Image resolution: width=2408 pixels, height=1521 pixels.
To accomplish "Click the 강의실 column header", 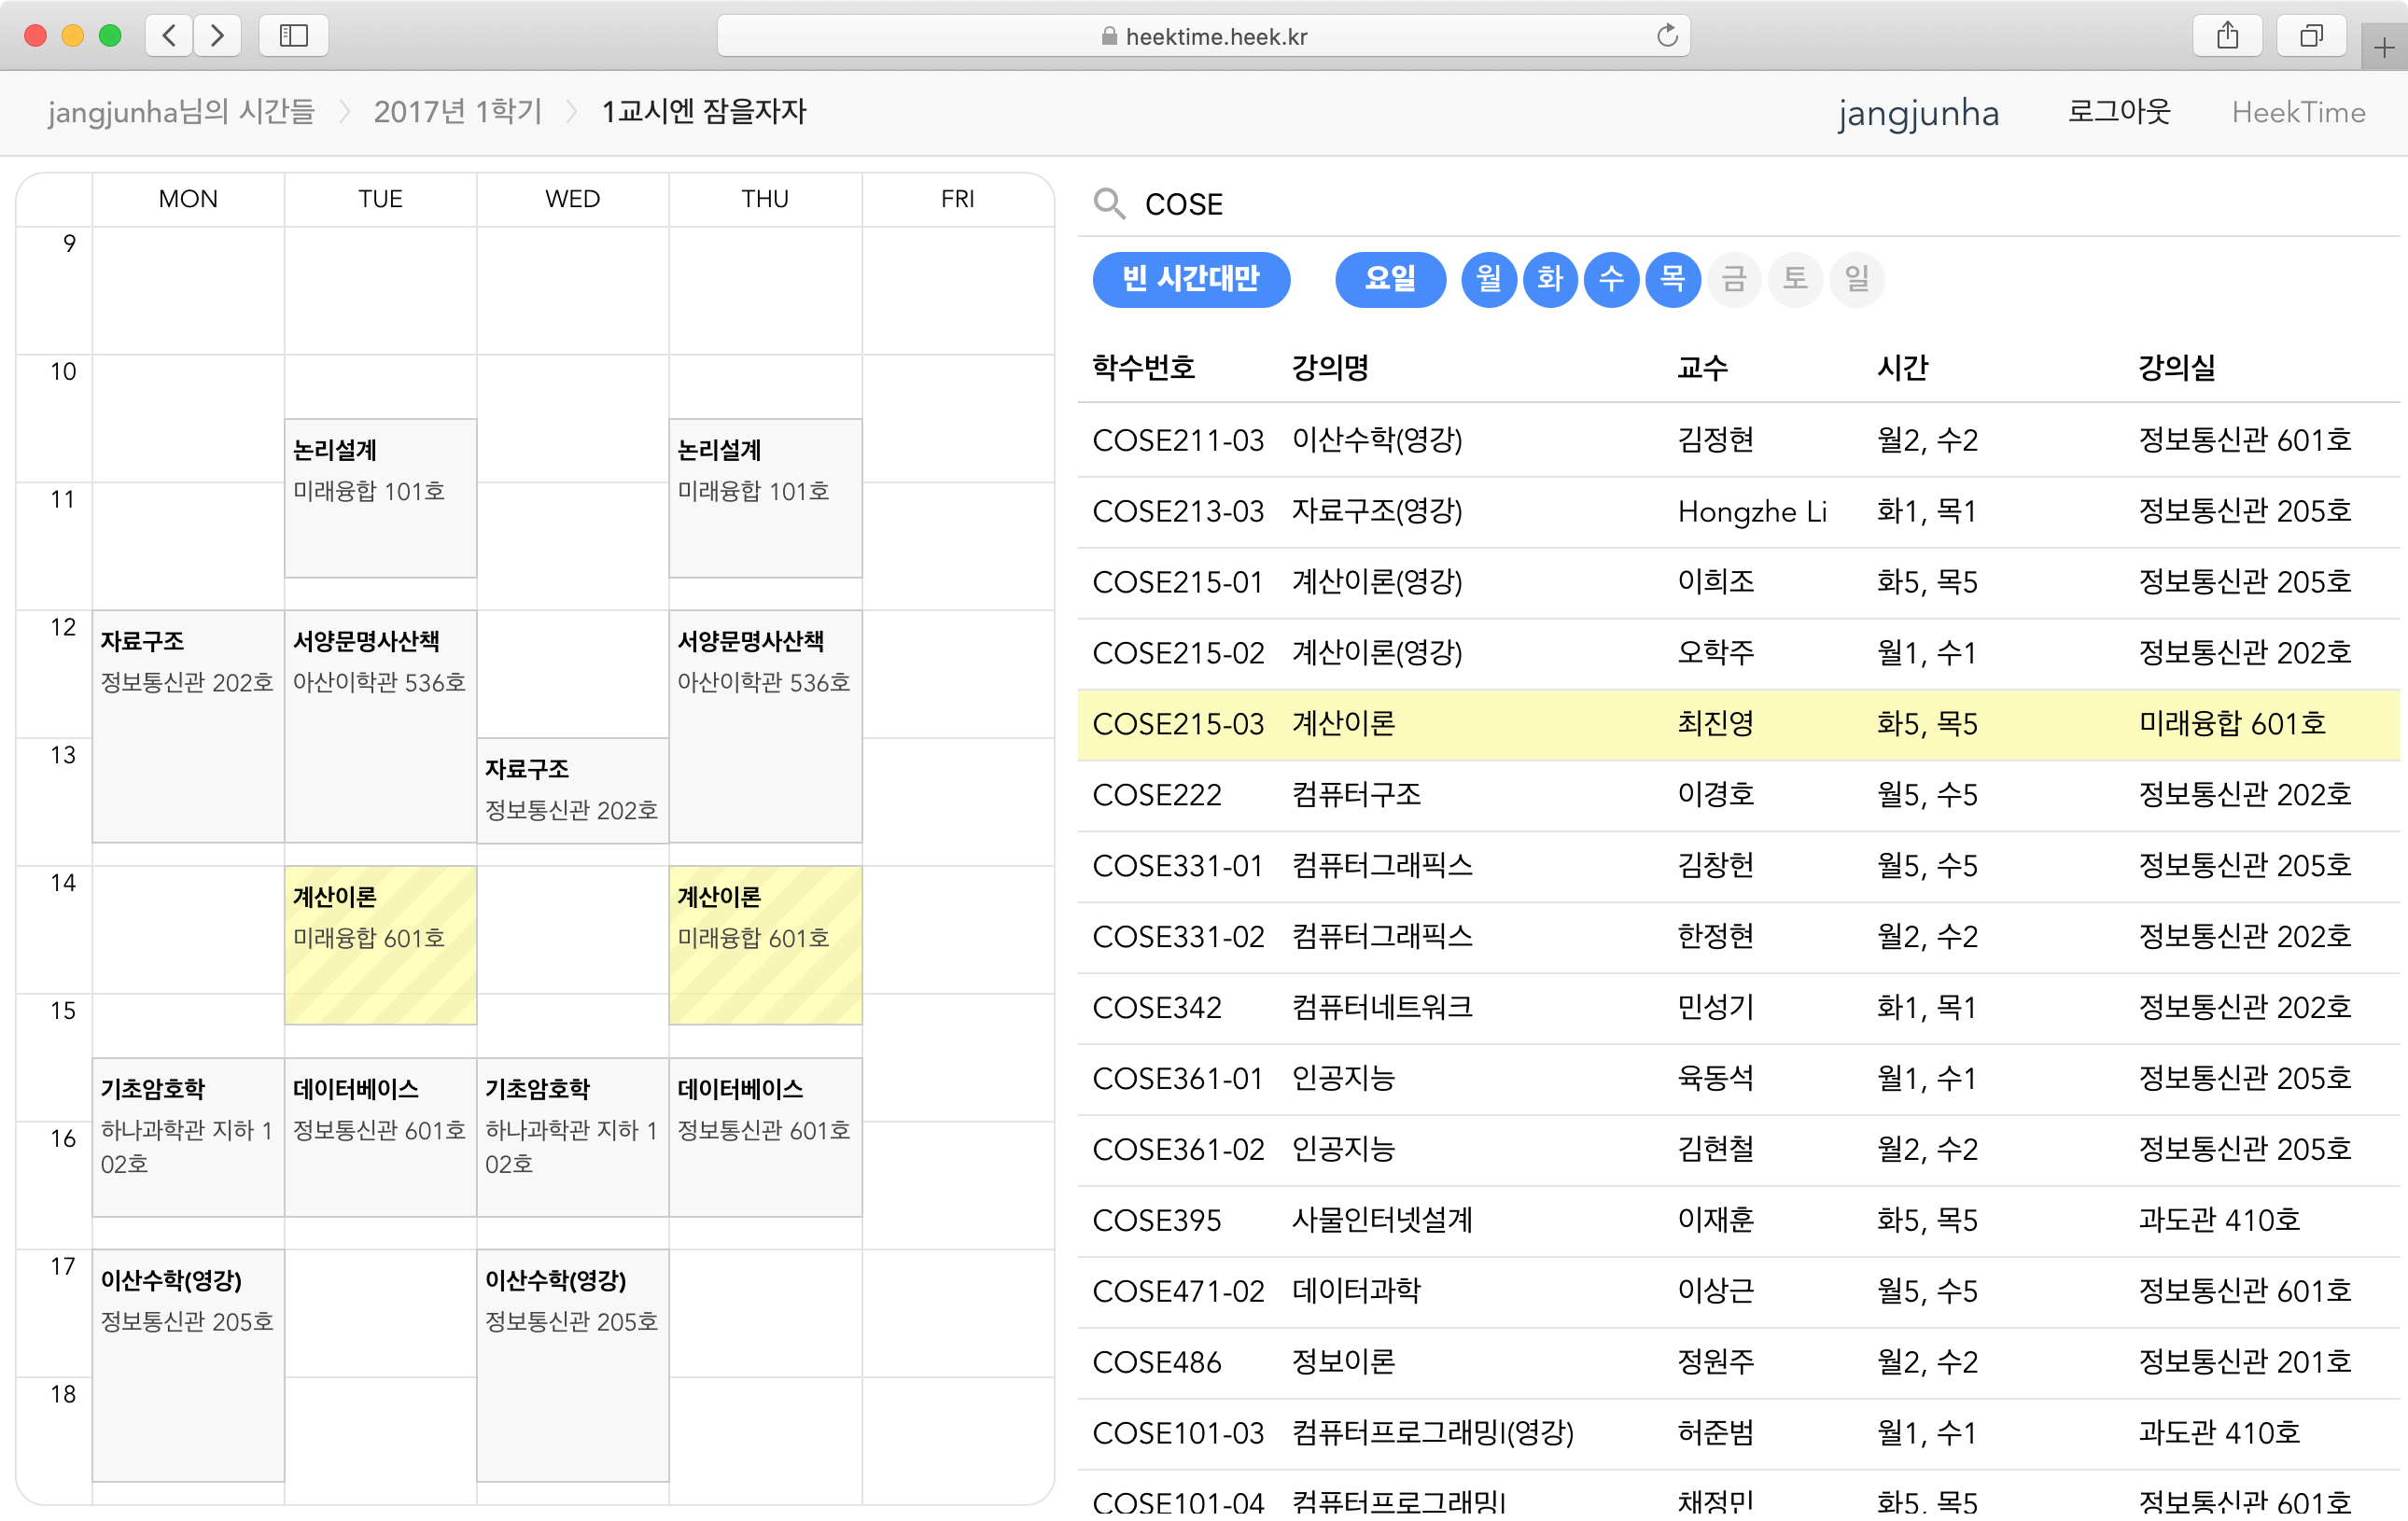I will pos(2177,367).
